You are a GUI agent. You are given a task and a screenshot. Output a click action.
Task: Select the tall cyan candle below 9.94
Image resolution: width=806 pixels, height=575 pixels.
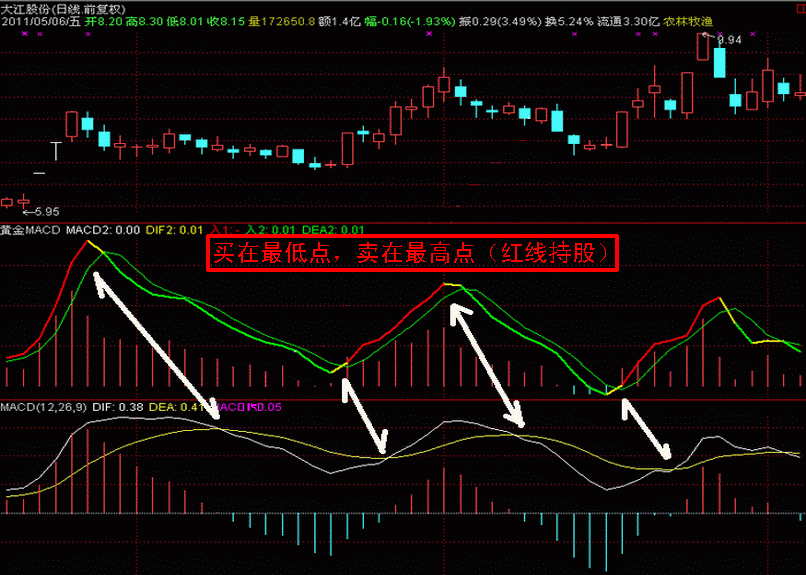pyautogui.click(x=718, y=61)
